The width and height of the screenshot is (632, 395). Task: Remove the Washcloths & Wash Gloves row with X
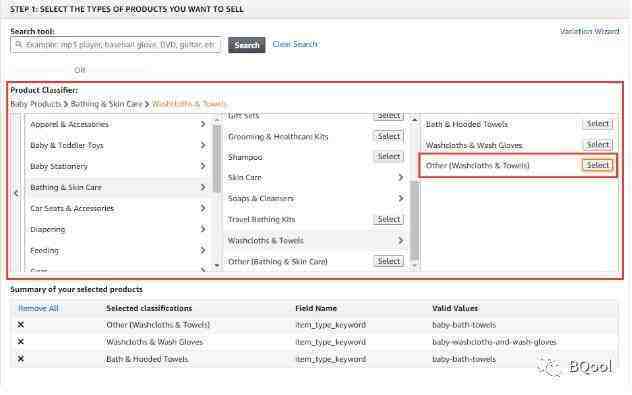click(x=21, y=342)
